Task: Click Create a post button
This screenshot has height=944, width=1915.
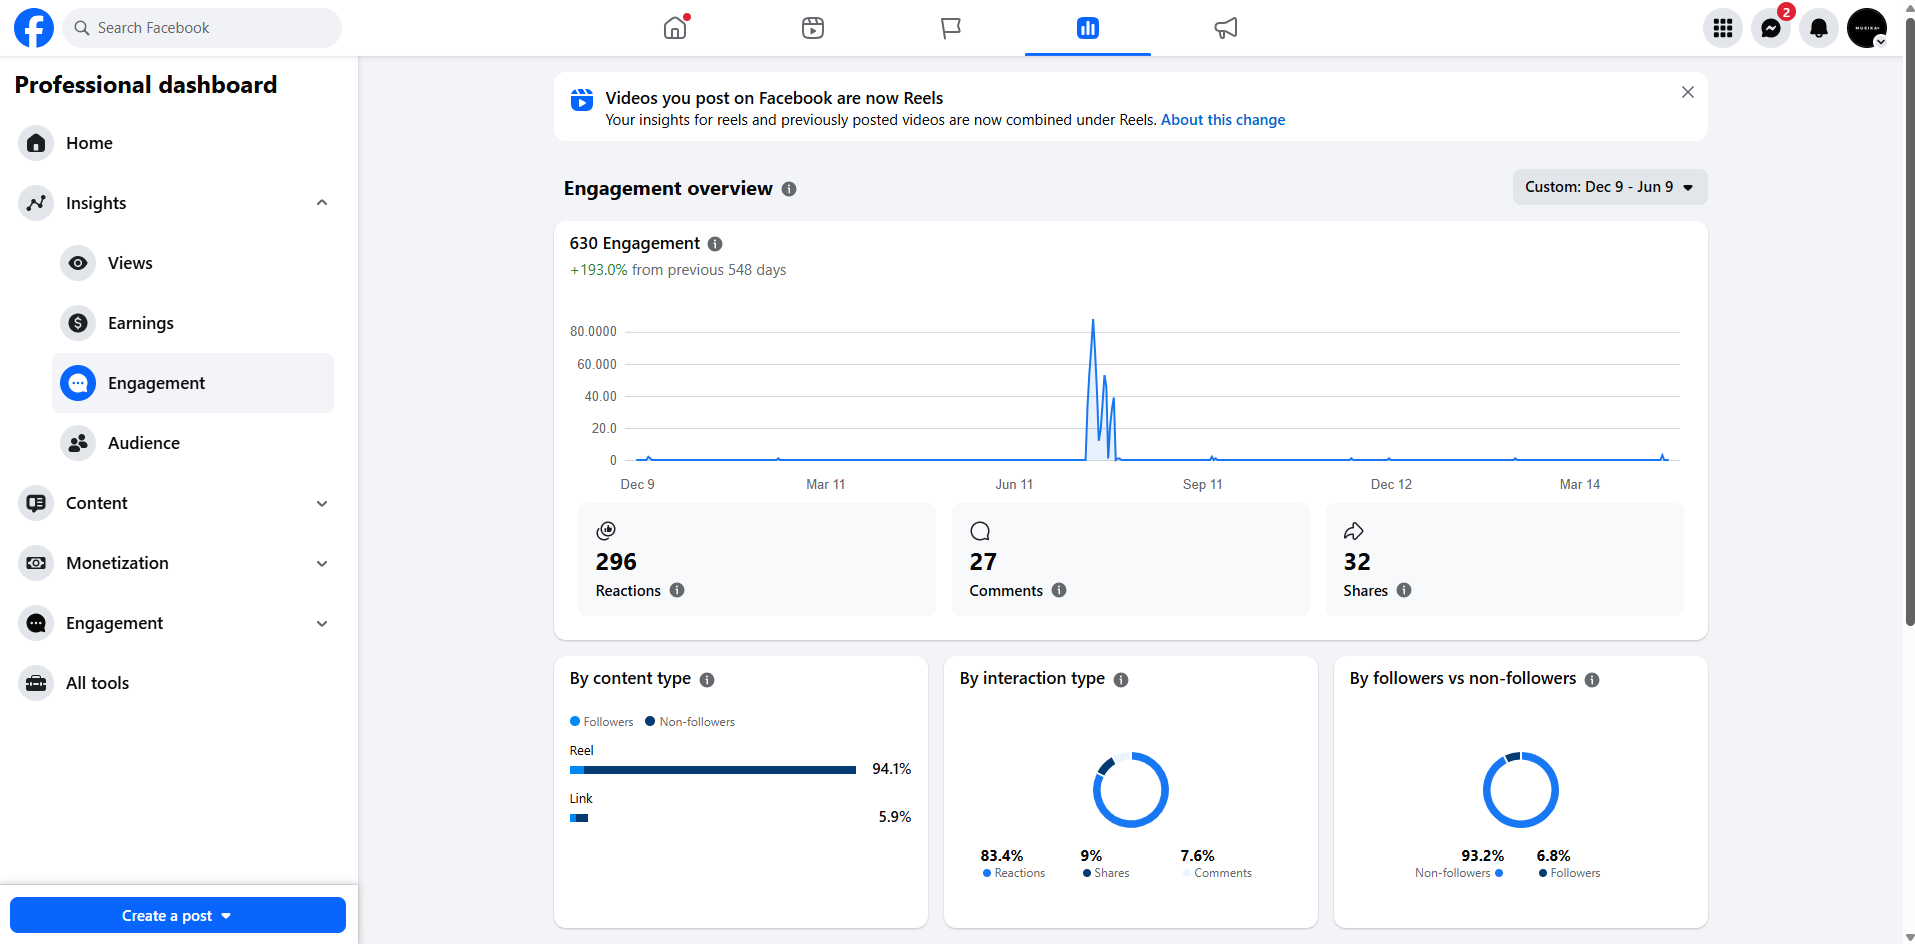Action: tap(178, 915)
